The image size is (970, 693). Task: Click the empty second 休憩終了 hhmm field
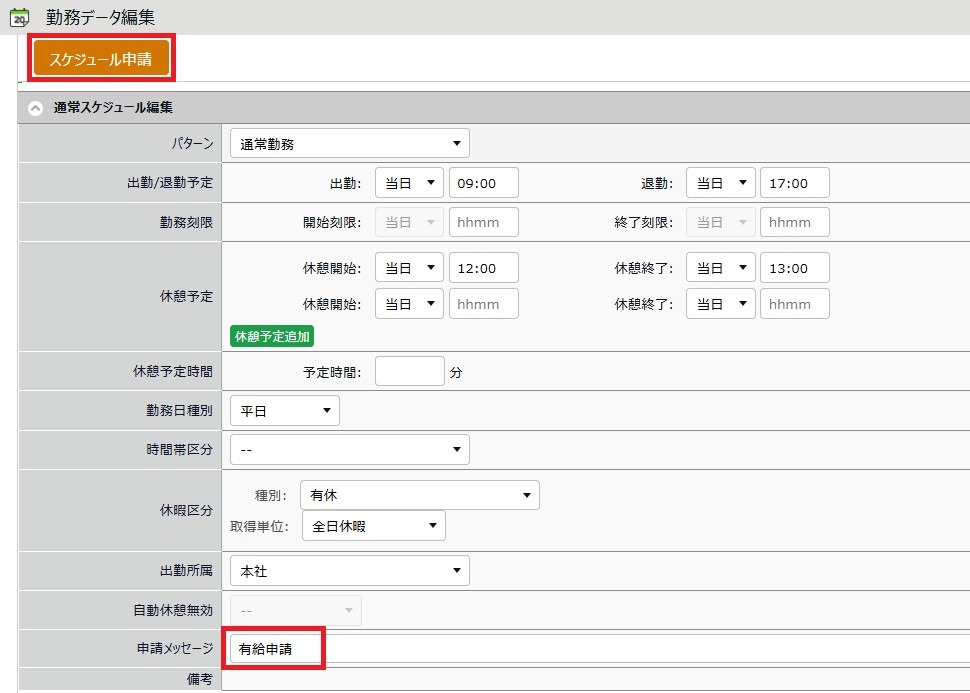tap(795, 304)
